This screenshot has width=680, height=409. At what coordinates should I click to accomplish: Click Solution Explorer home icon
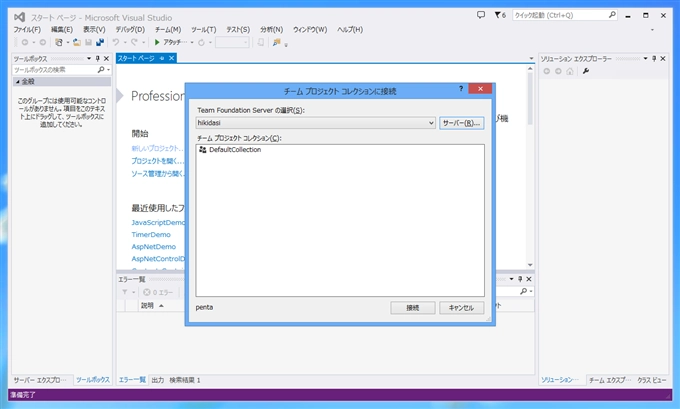(x=570, y=71)
